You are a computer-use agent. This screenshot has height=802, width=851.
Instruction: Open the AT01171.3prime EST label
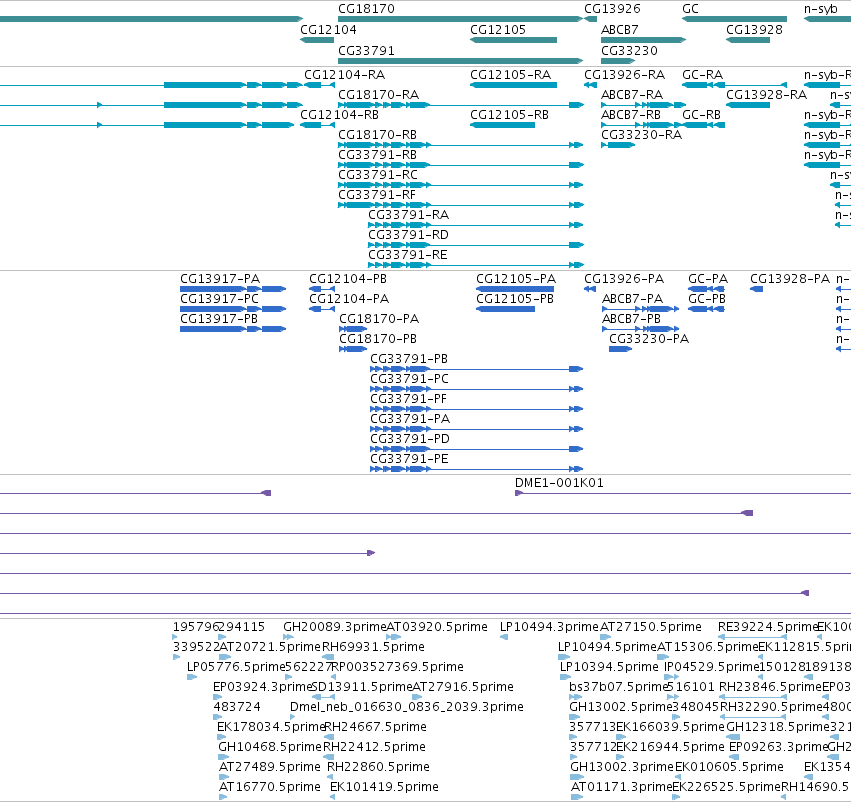(622, 788)
